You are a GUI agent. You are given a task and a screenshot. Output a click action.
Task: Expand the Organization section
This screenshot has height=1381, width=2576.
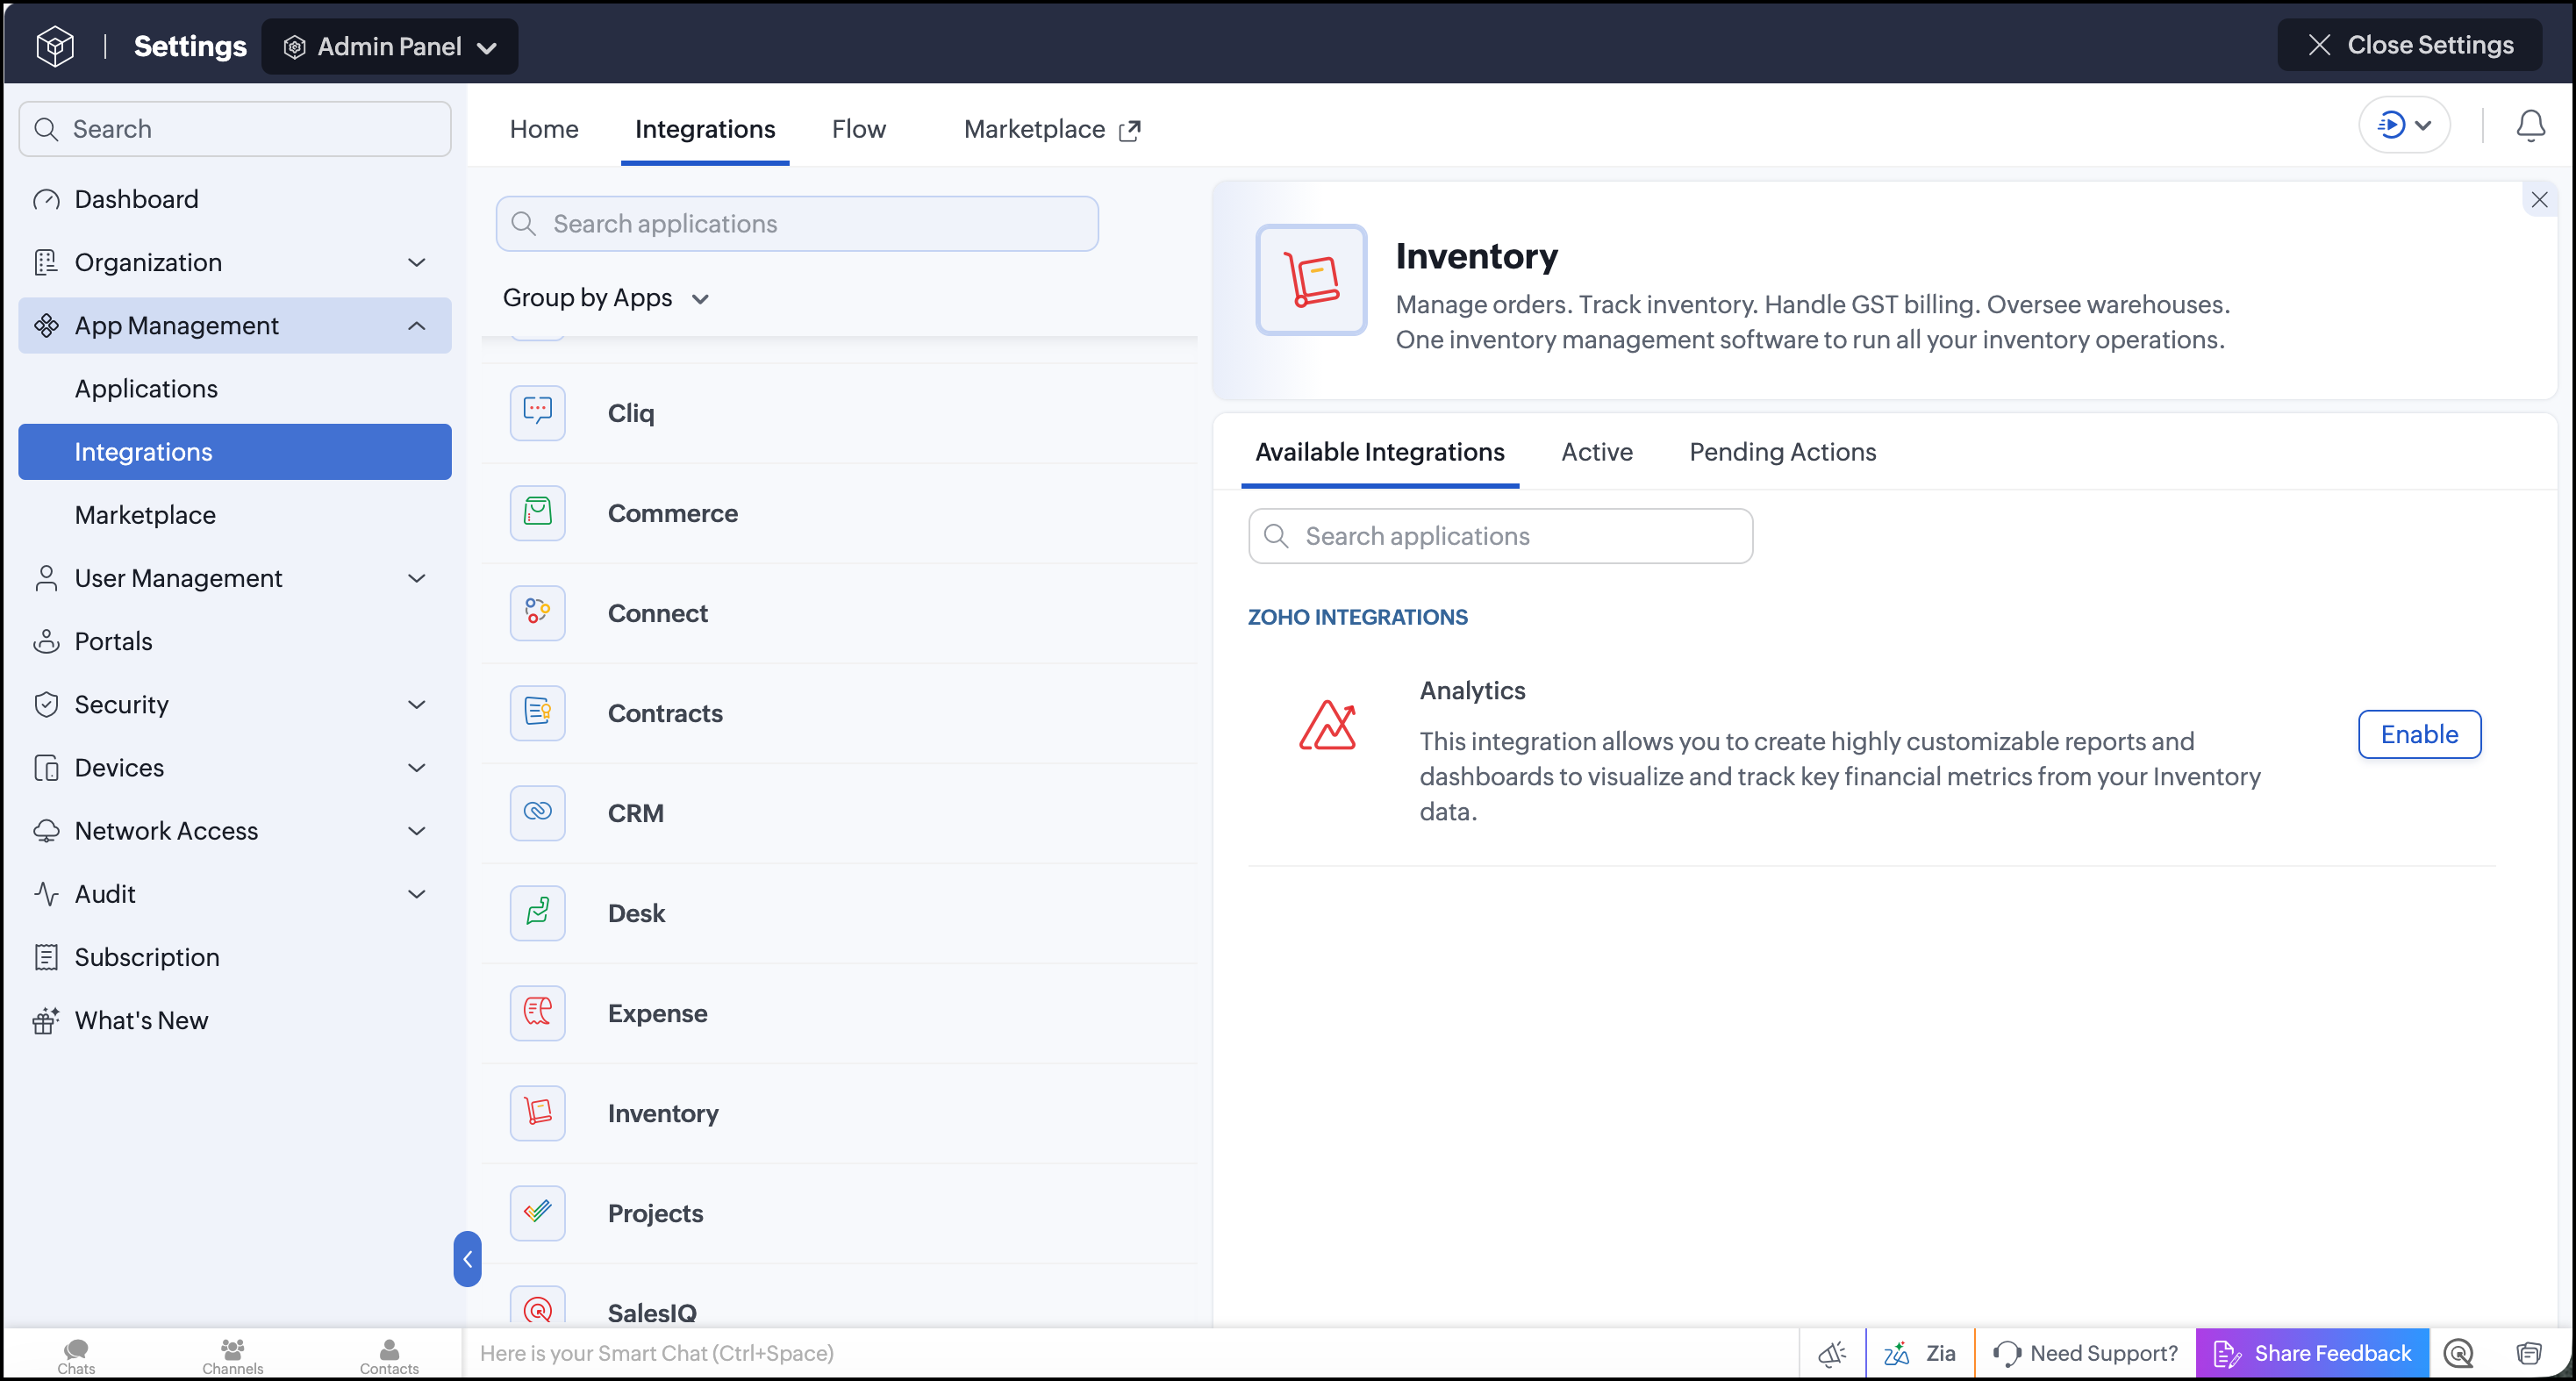tap(417, 263)
